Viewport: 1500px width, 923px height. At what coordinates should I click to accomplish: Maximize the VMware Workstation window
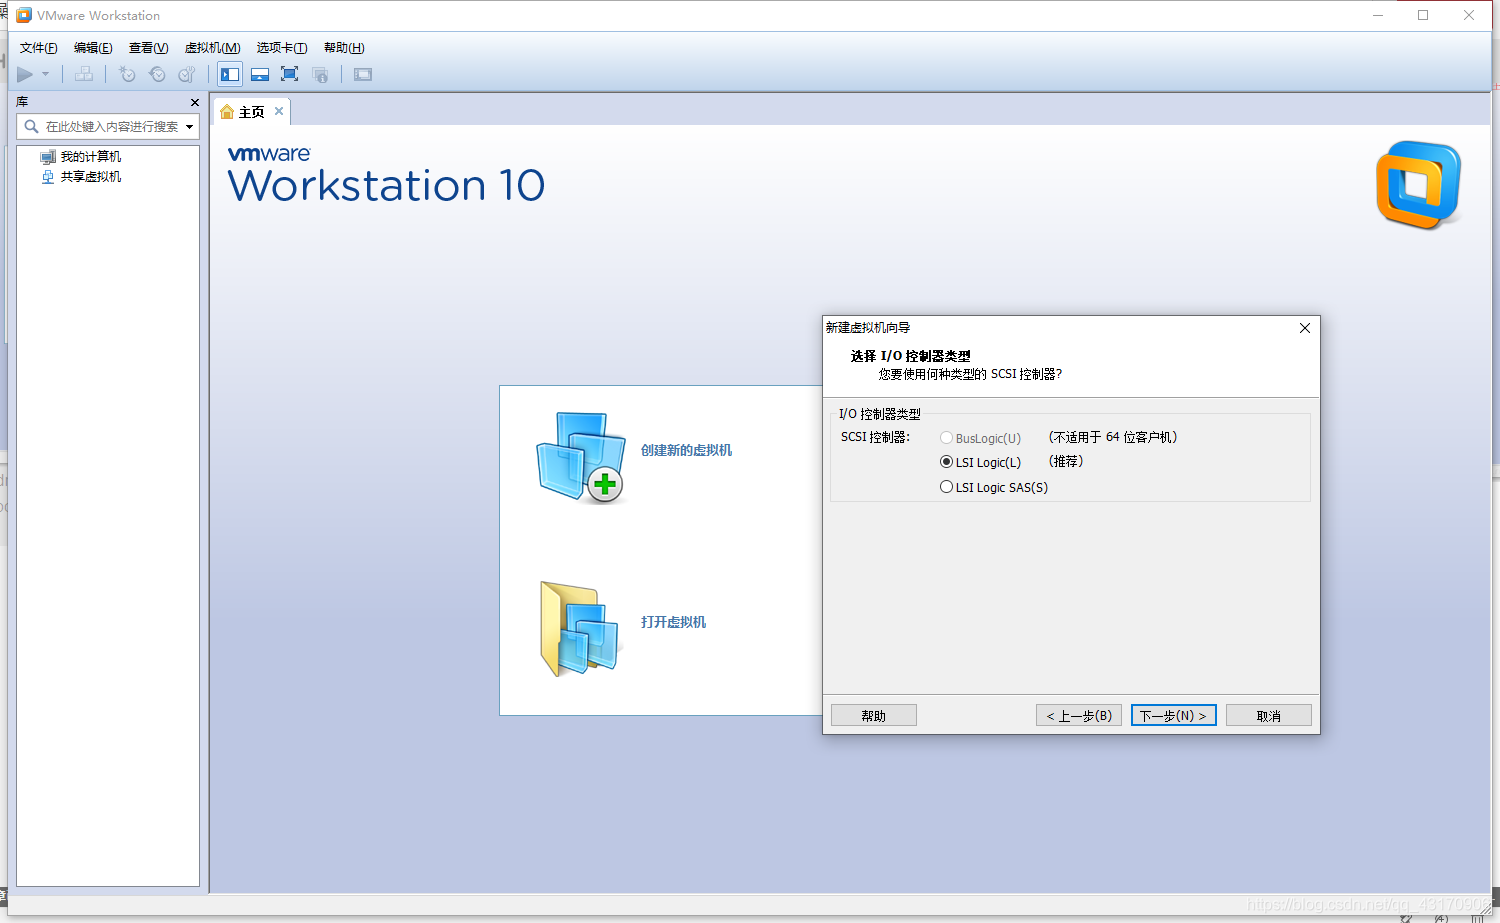(x=1423, y=15)
